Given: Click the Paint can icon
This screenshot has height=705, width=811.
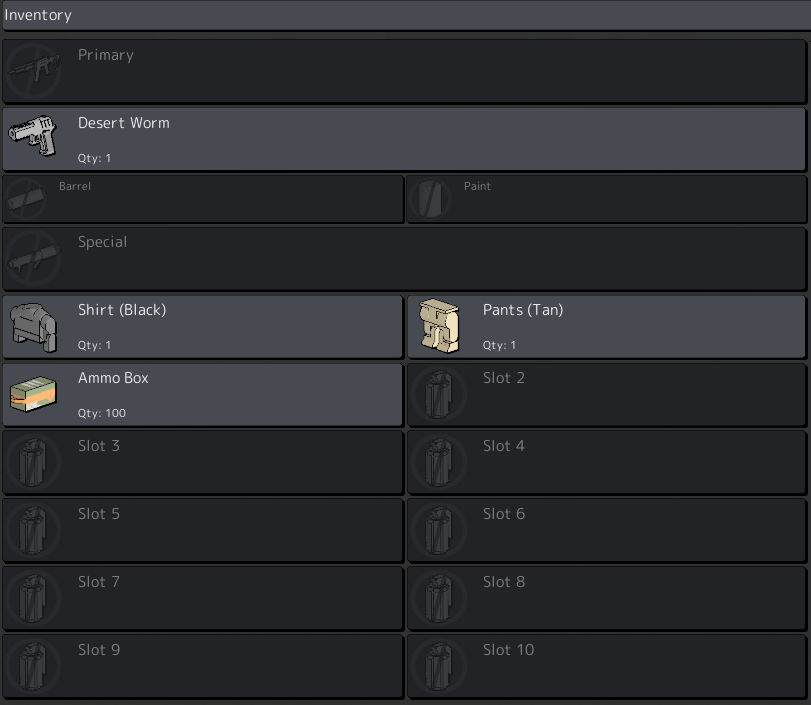Looking at the screenshot, I should click(430, 199).
